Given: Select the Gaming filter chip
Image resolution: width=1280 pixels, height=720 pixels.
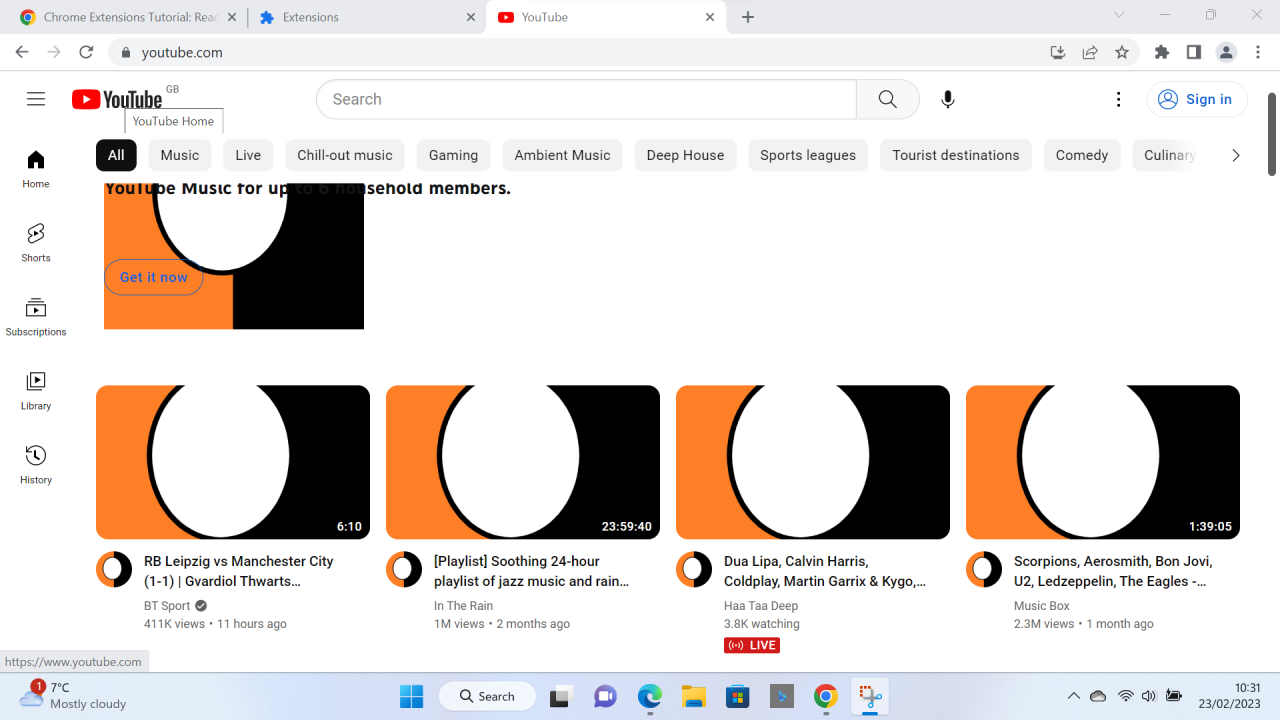Looking at the screenshot, I should coord(453,155).
